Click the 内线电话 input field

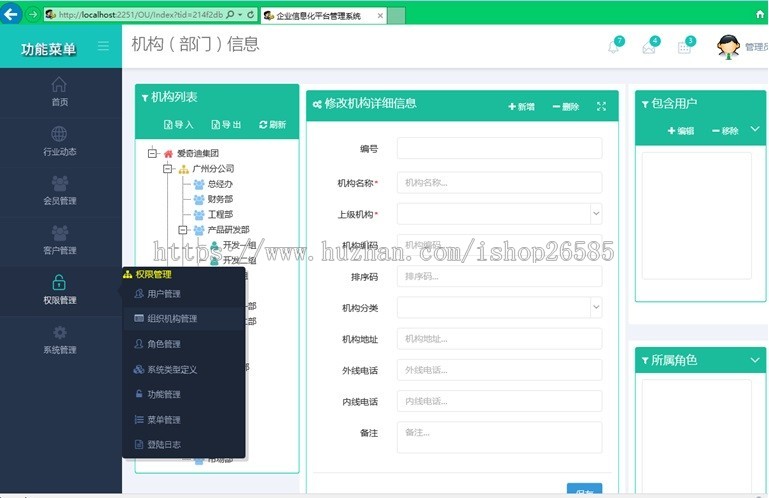point(499,401)
